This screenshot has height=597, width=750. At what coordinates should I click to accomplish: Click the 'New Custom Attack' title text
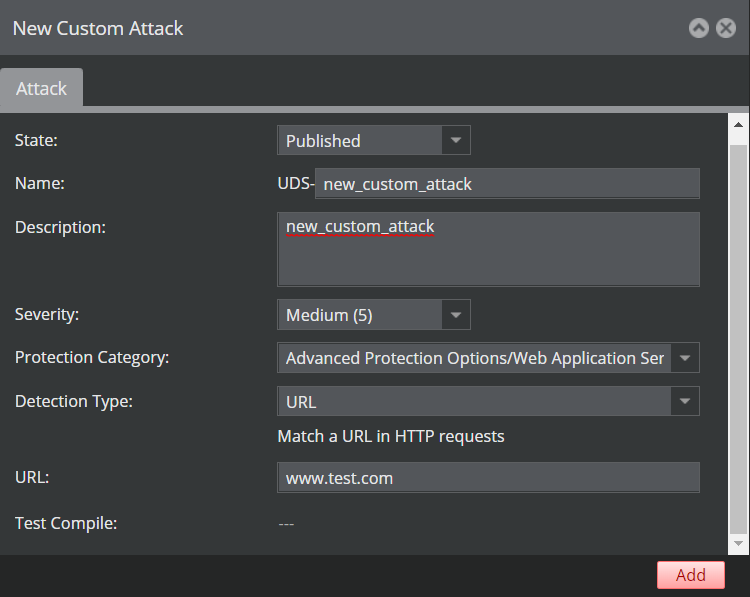pos(98,28)
